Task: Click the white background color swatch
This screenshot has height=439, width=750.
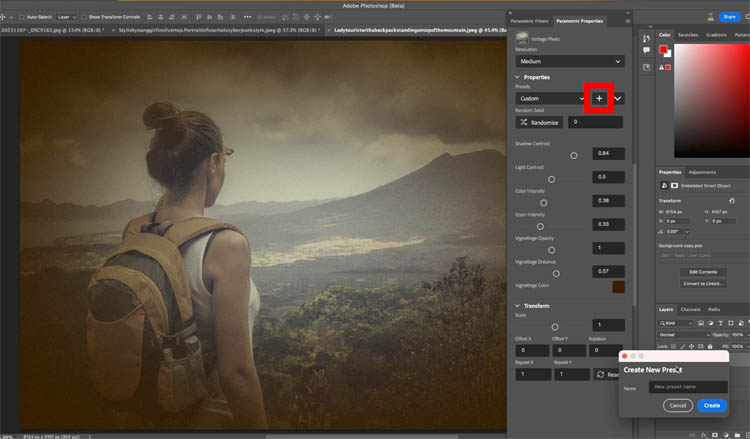Action: [668, 54]
